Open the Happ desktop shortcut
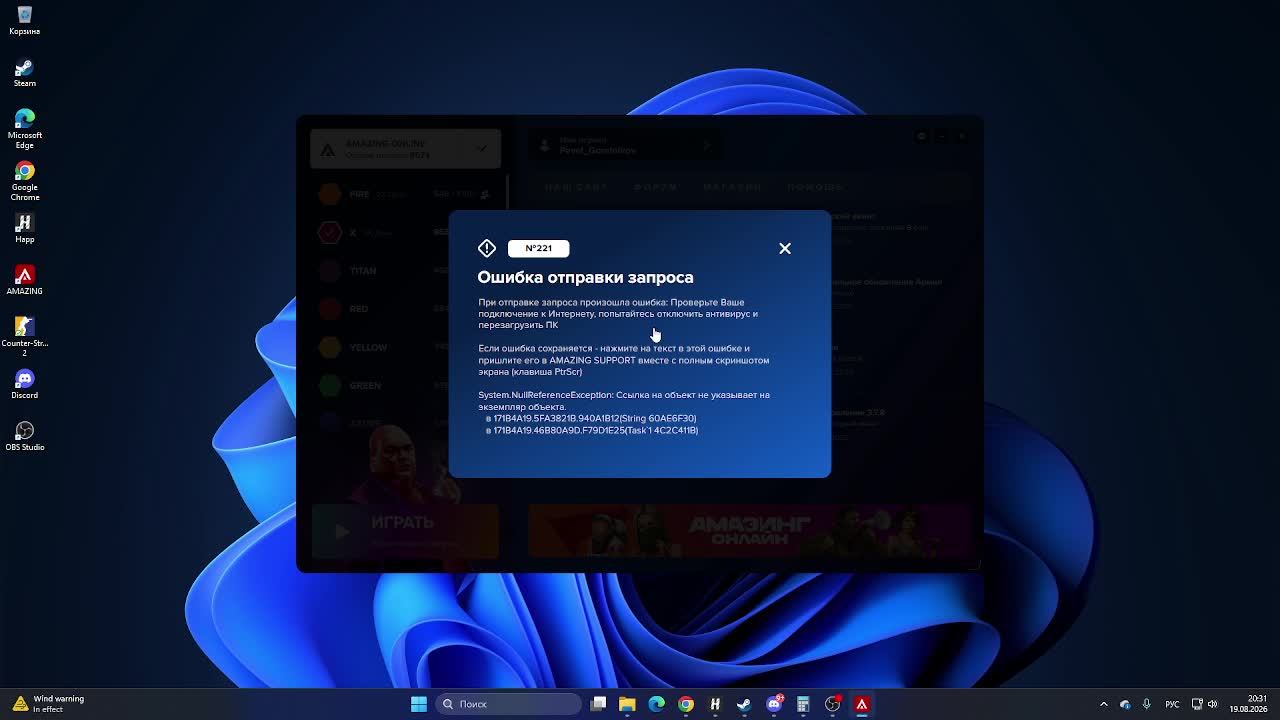1280x720 pixels. 24,229
